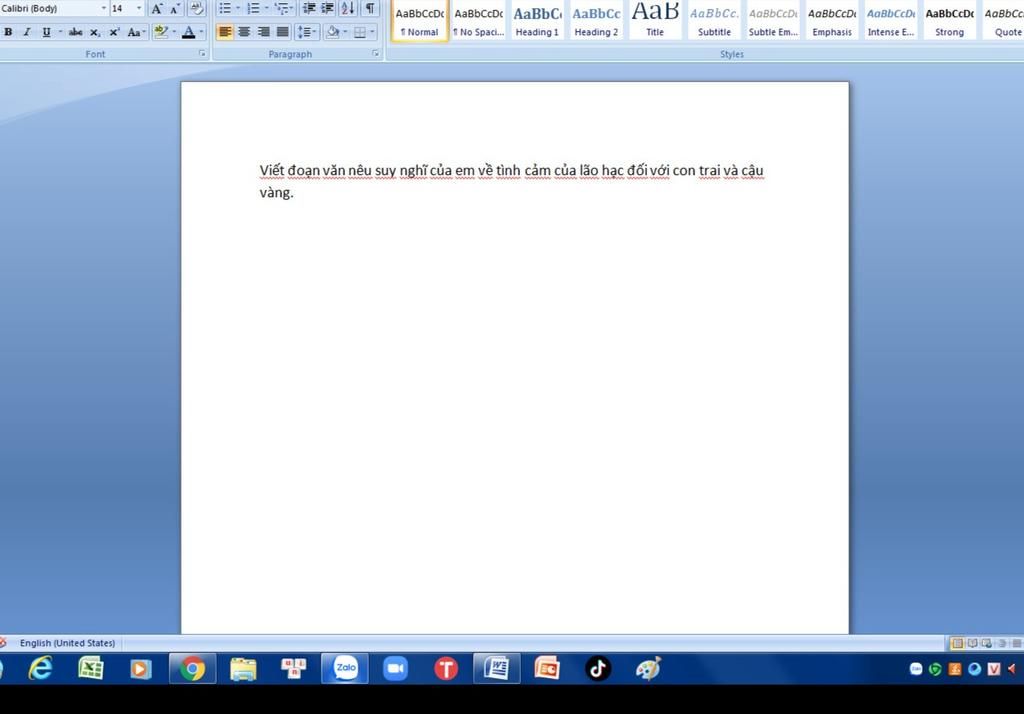Insert a bulleted list with the Bullets icon

click(225, 8)
